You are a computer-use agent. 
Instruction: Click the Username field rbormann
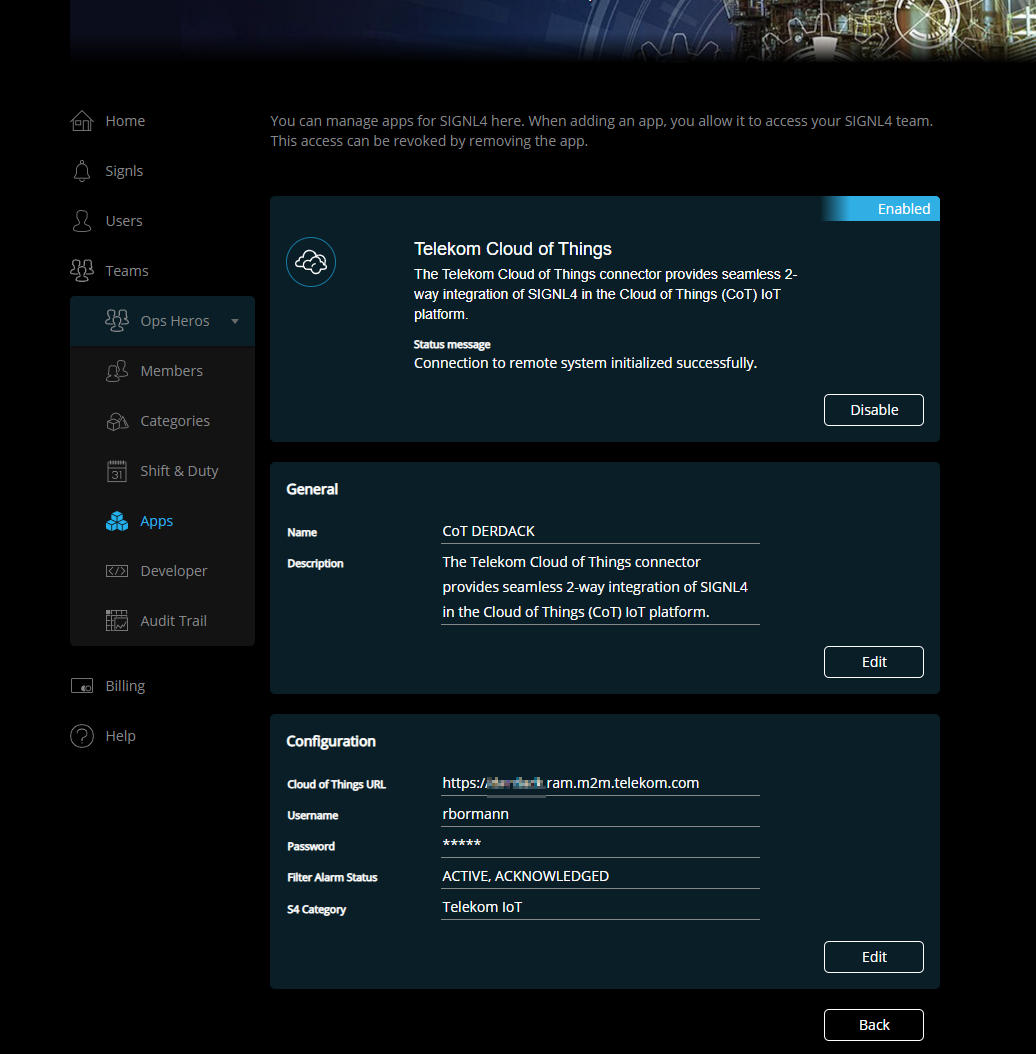[600, 815]
